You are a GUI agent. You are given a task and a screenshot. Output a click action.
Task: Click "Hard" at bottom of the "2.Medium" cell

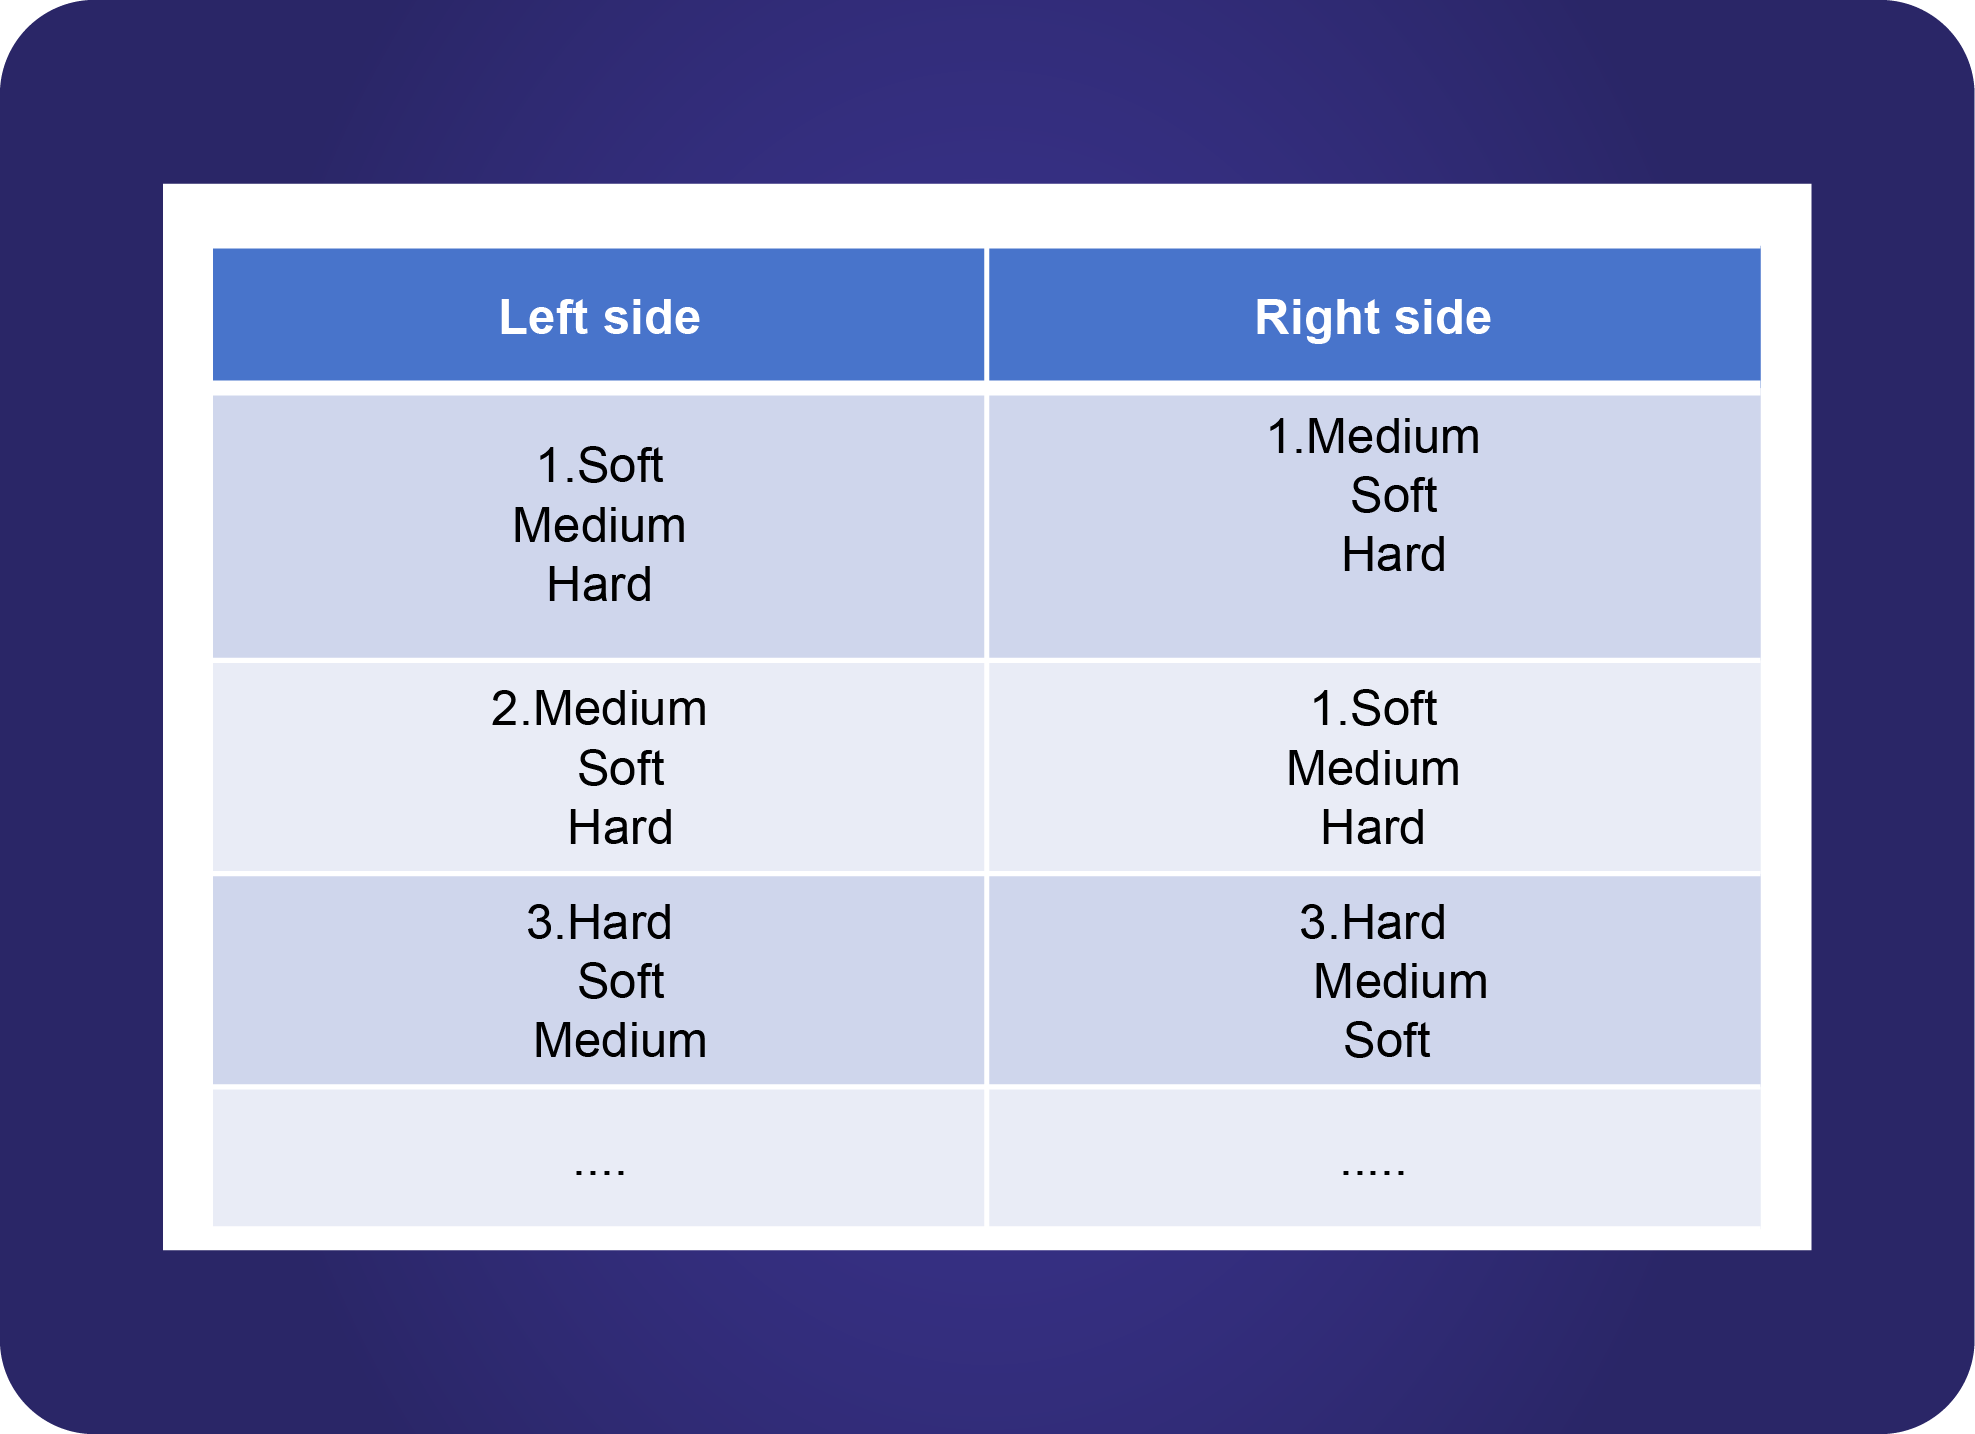(x=620, y=828)
